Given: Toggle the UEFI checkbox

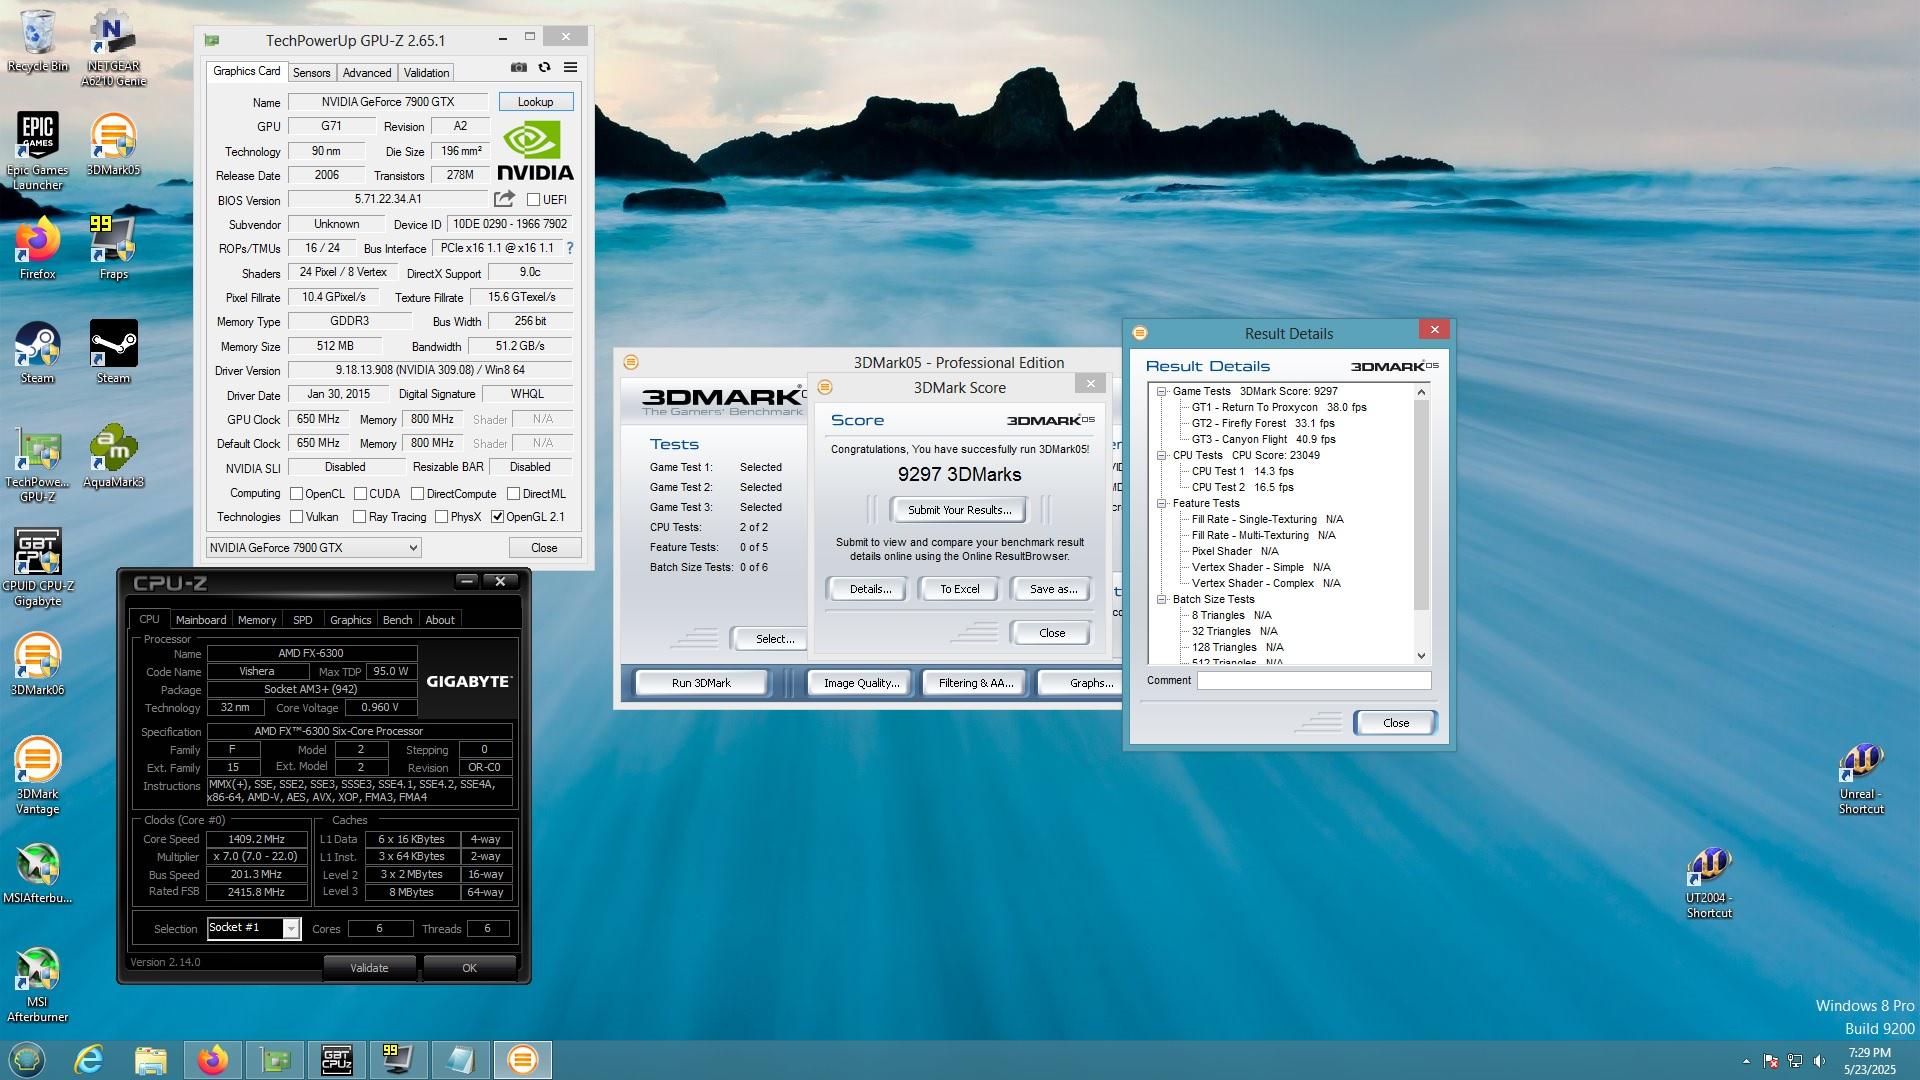Looking at the screenshot, I should 533,200.
